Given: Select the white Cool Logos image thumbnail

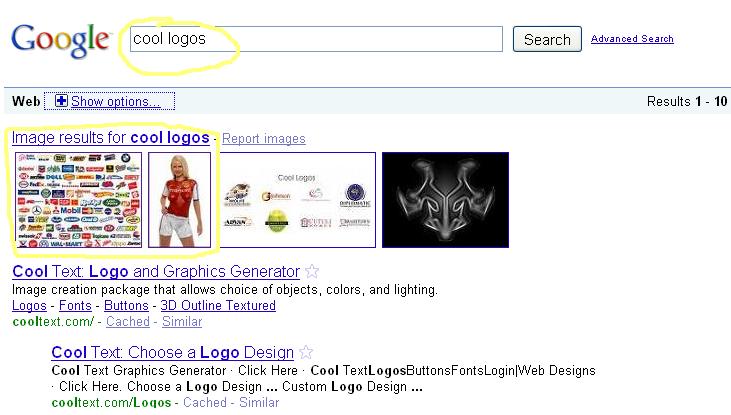Looking at the screenshot, I should [x=297, y=200].
